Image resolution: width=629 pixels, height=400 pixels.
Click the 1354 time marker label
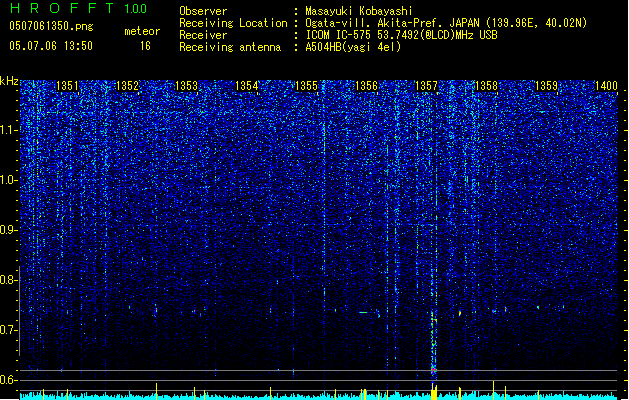[246, 86]
